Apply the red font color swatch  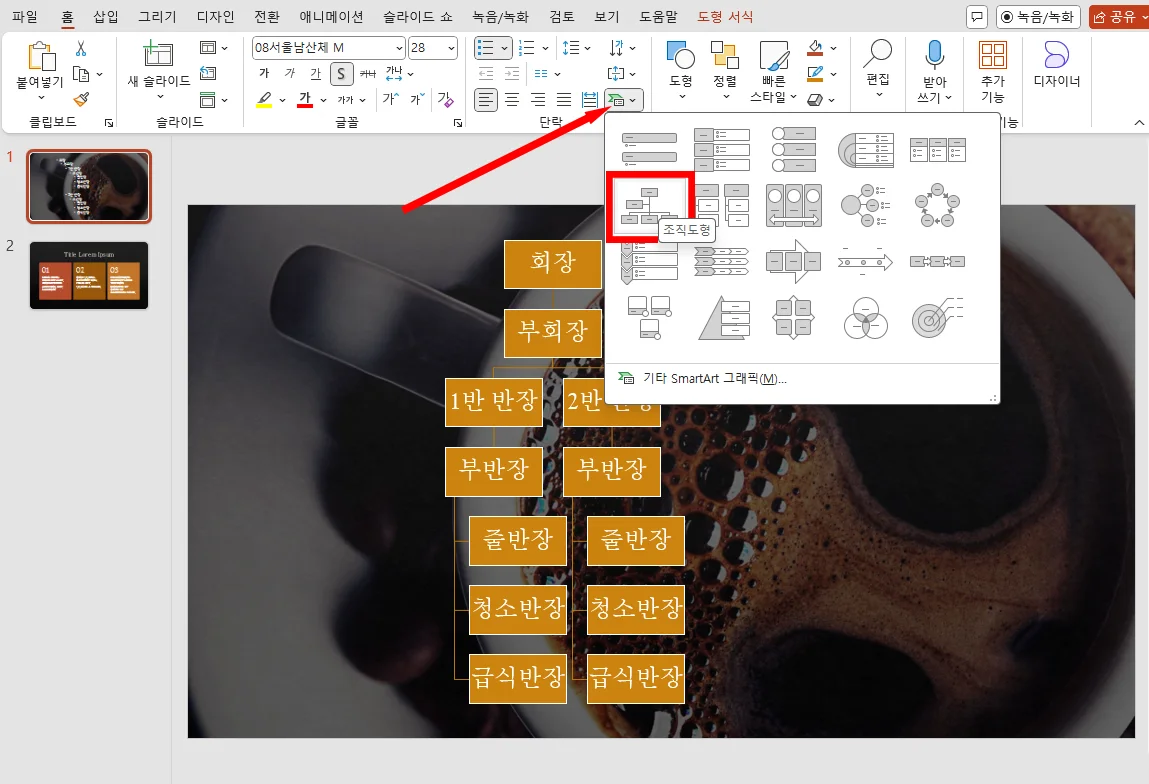(x=306, y=100)
